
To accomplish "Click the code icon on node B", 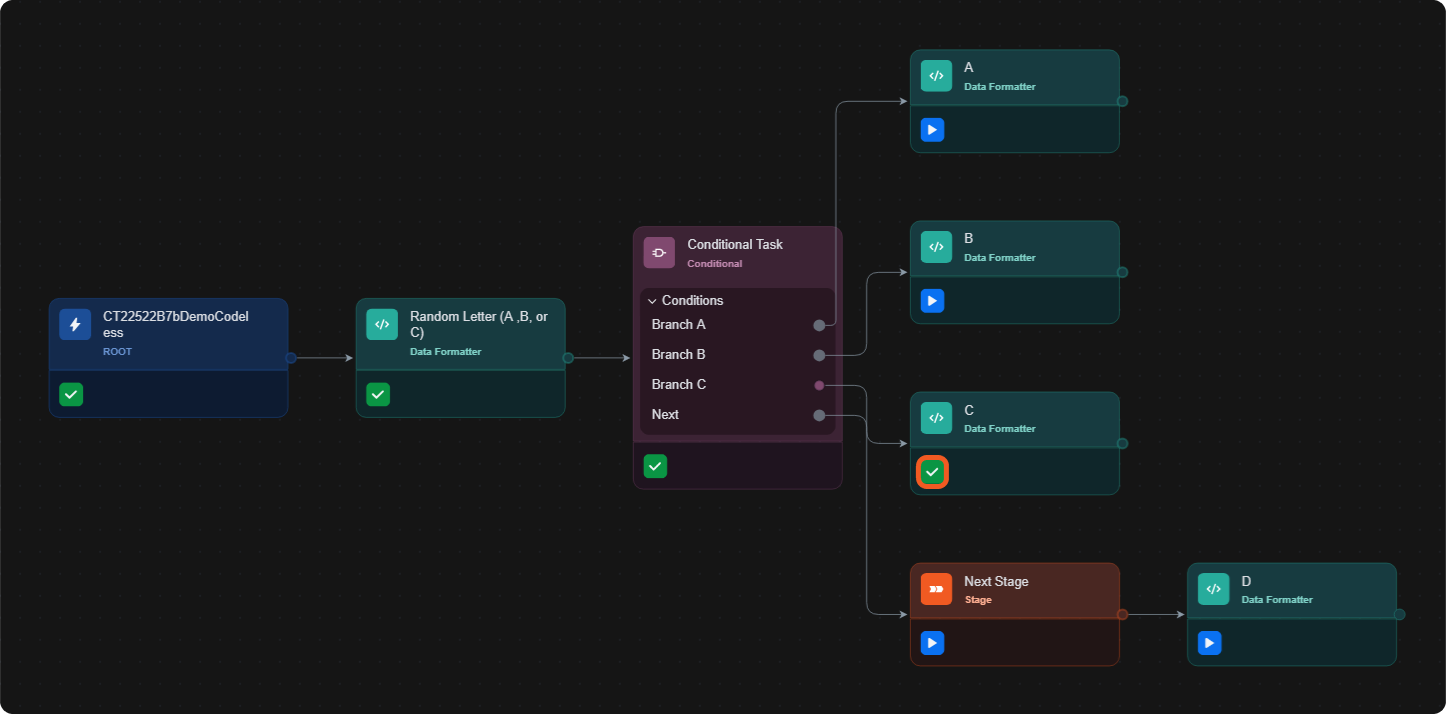I will point(936,246).
